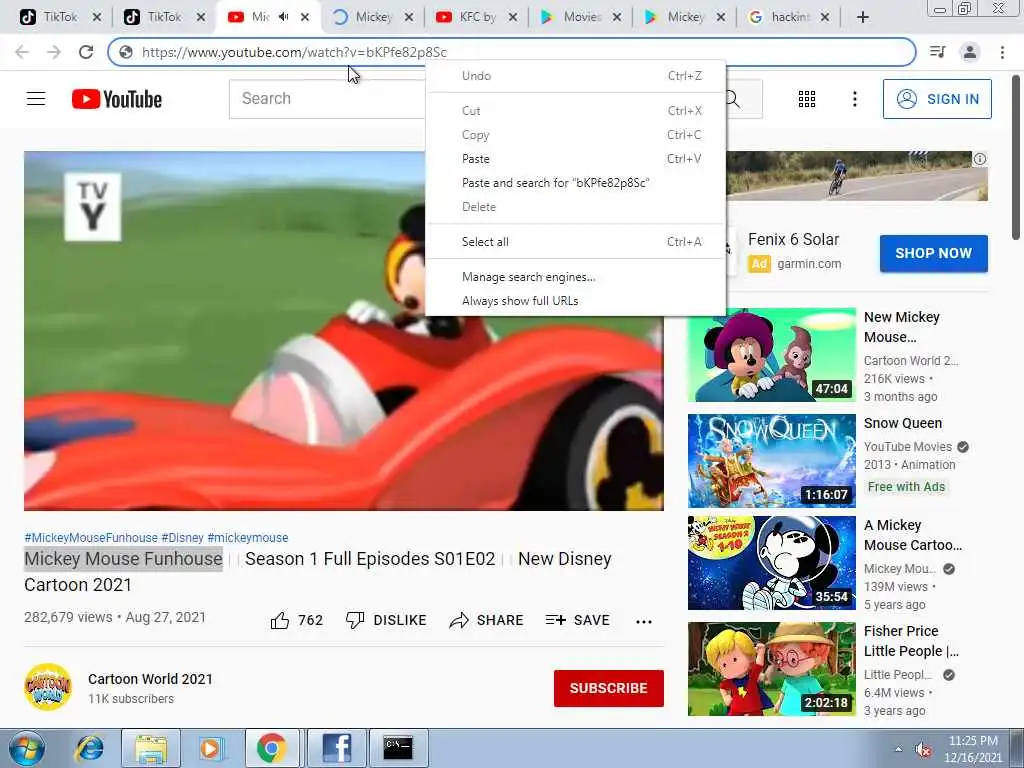View site information globe icon
The image size is (1024, 768).
126,52
